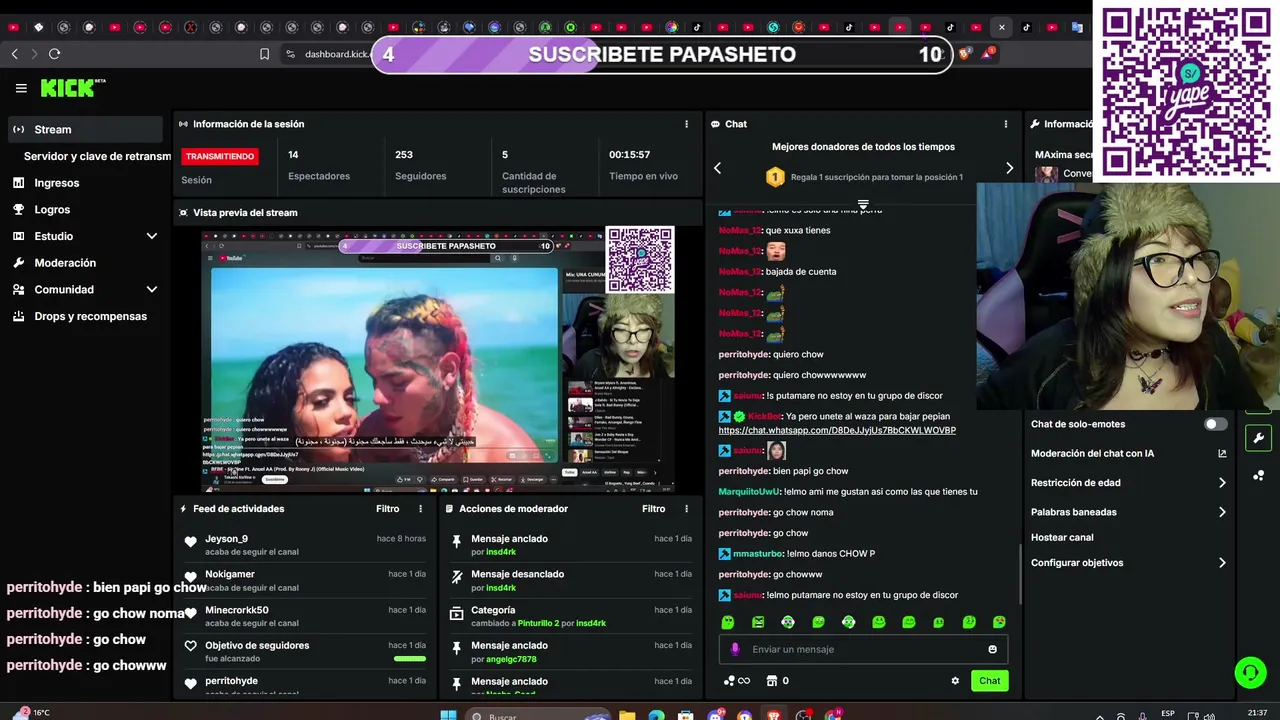This screenshot has width=1280, height=720.
Task: Show previous top donor with left arrow
Action: pos(717,168)
